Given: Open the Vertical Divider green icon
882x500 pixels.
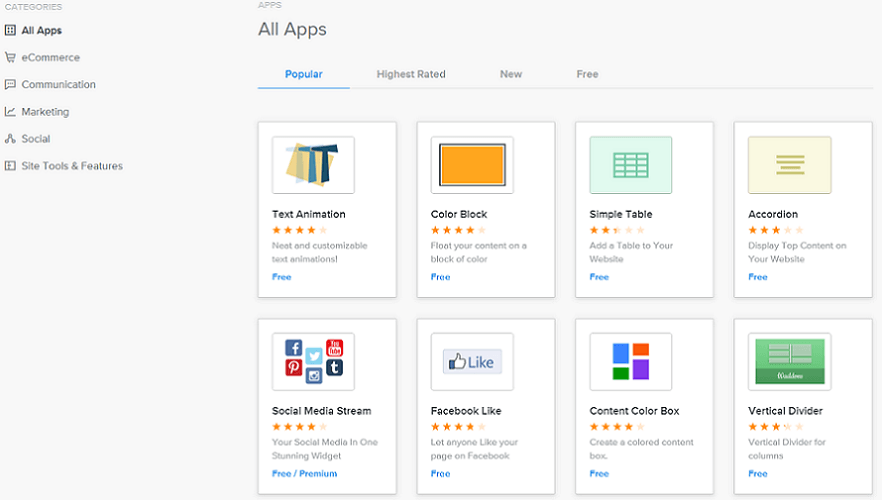Looking at the screenshot, I should click(789, 362).
